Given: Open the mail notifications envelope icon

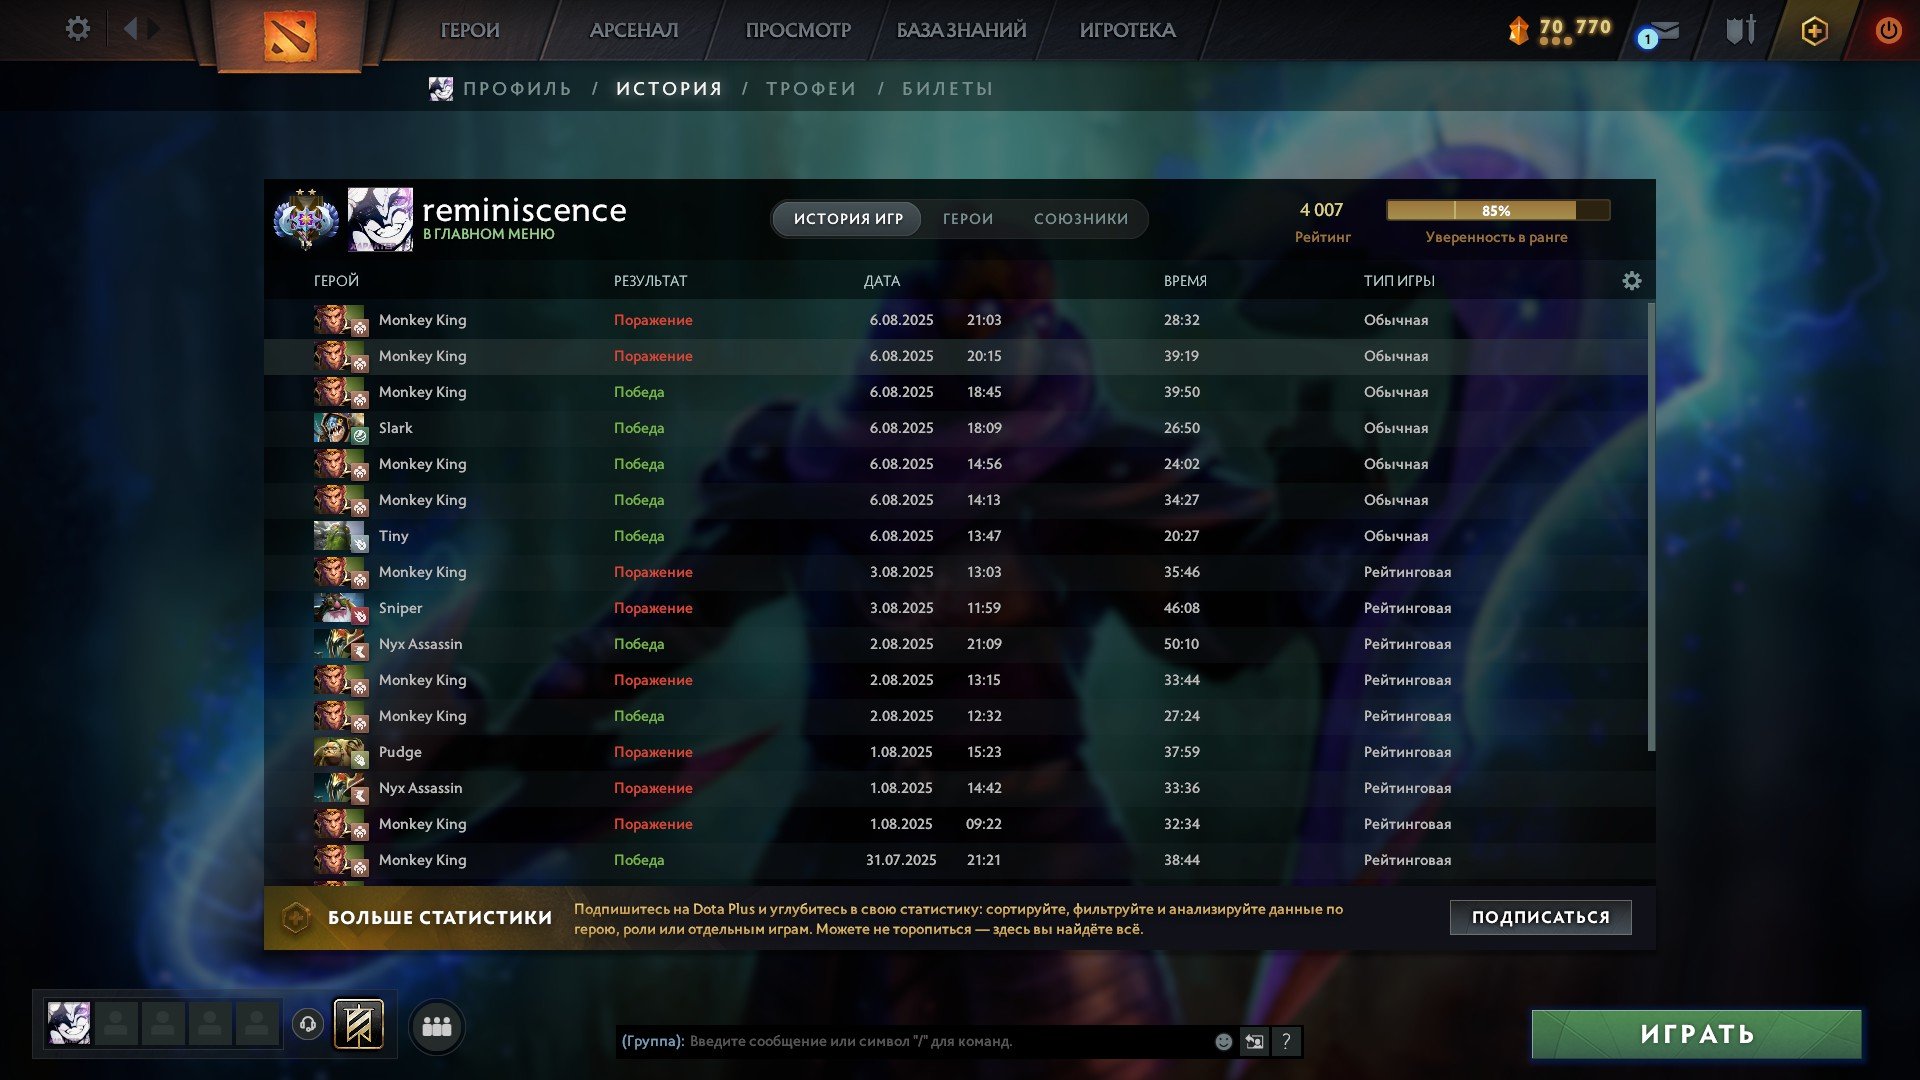Looking at the screenshot, I should [1660, 31].
